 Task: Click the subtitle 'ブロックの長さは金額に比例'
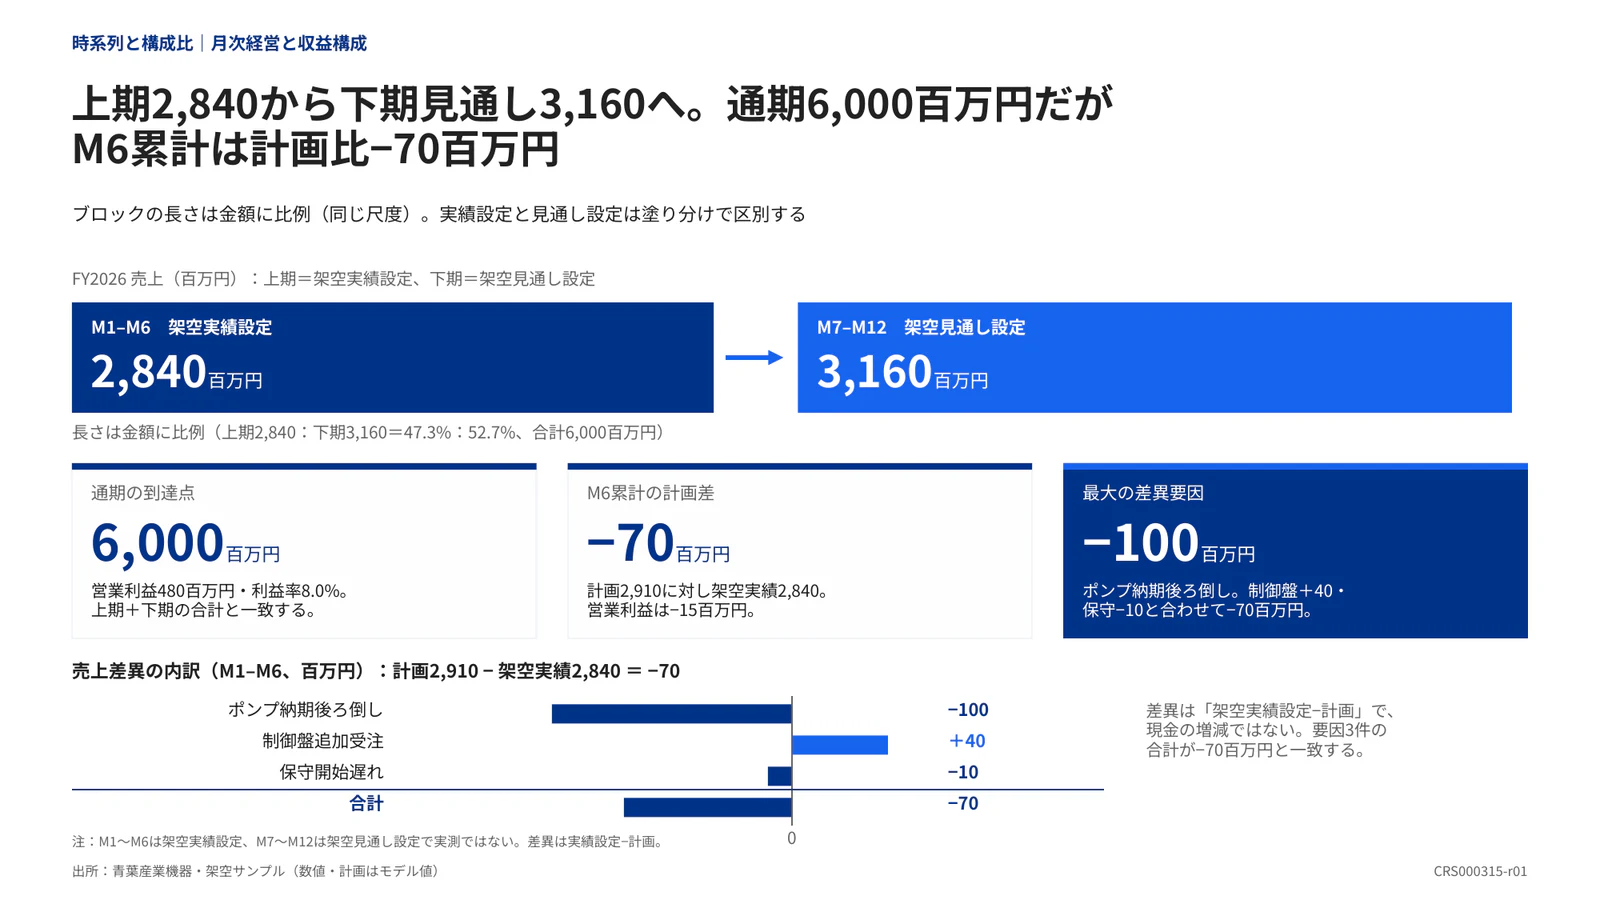tap(439, 214)
